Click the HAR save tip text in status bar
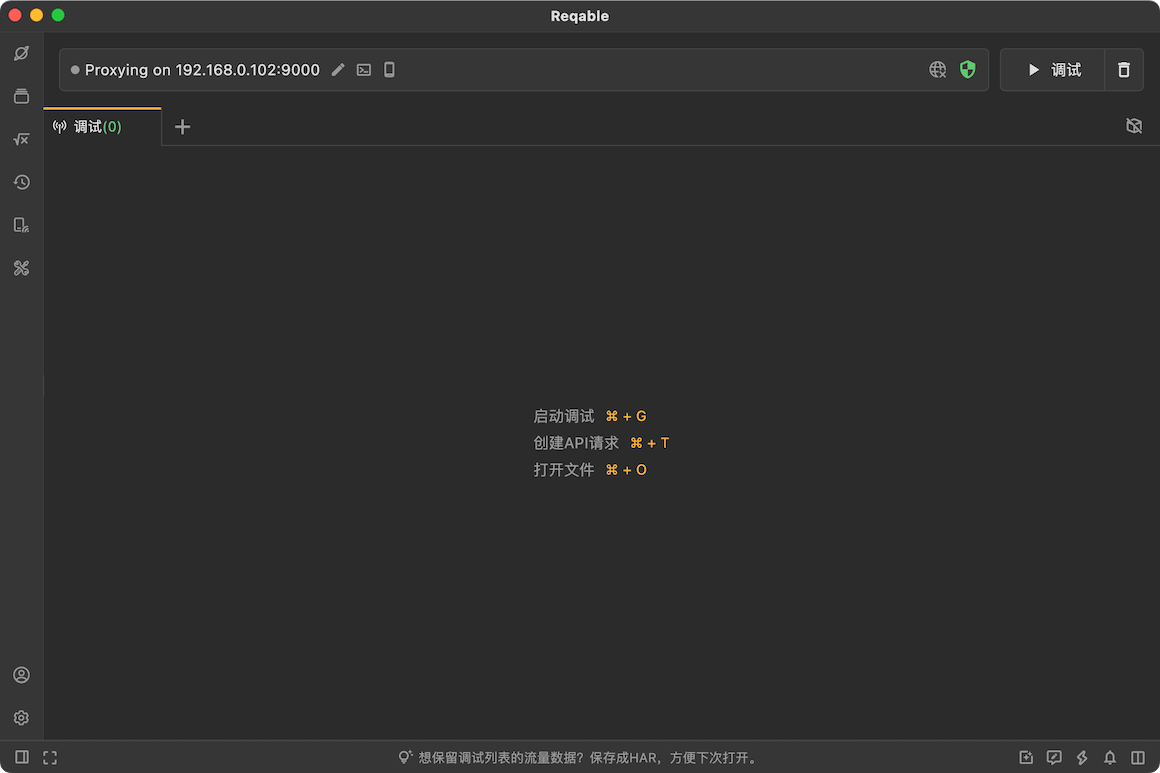This screenshot has width=1160, height=773. pos(587,757)
